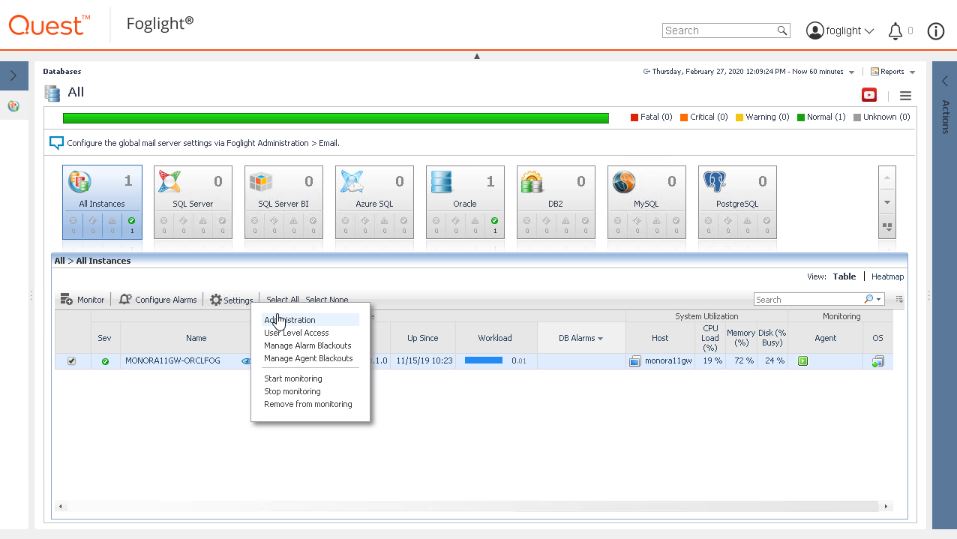Select the DB2 database tile

(555, 201)
